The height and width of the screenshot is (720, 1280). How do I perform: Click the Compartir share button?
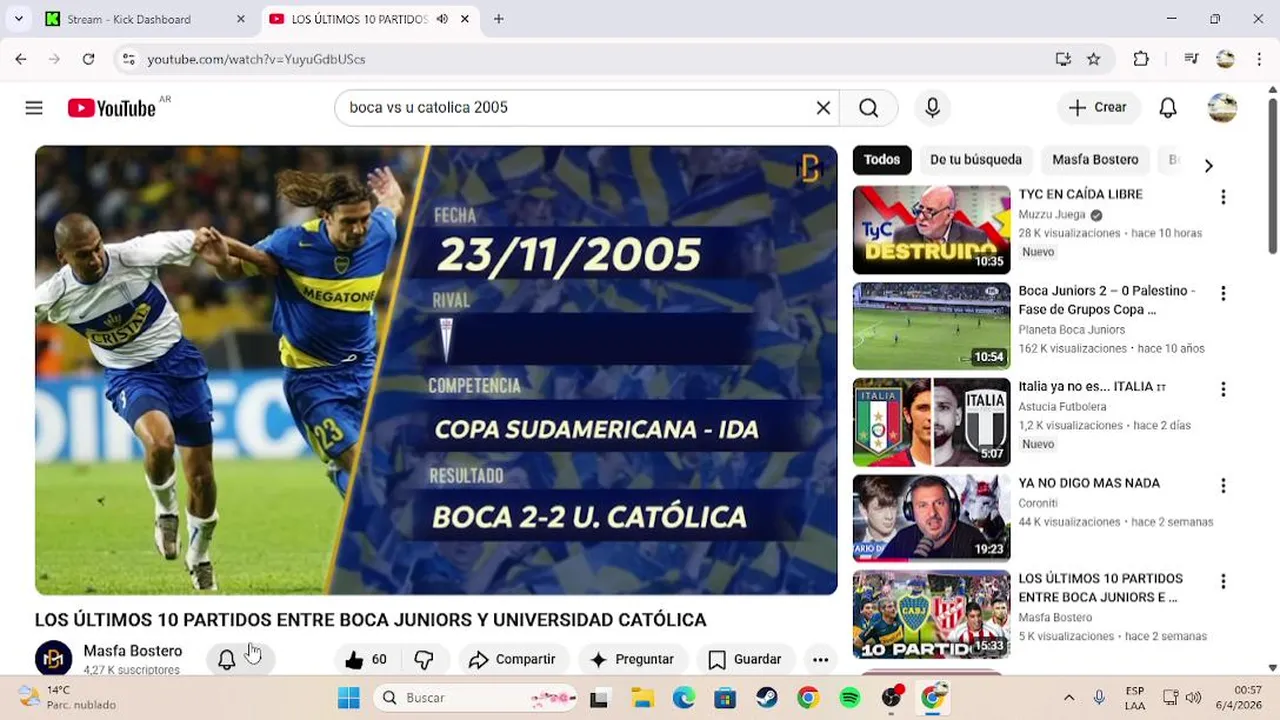pos(512,659)
